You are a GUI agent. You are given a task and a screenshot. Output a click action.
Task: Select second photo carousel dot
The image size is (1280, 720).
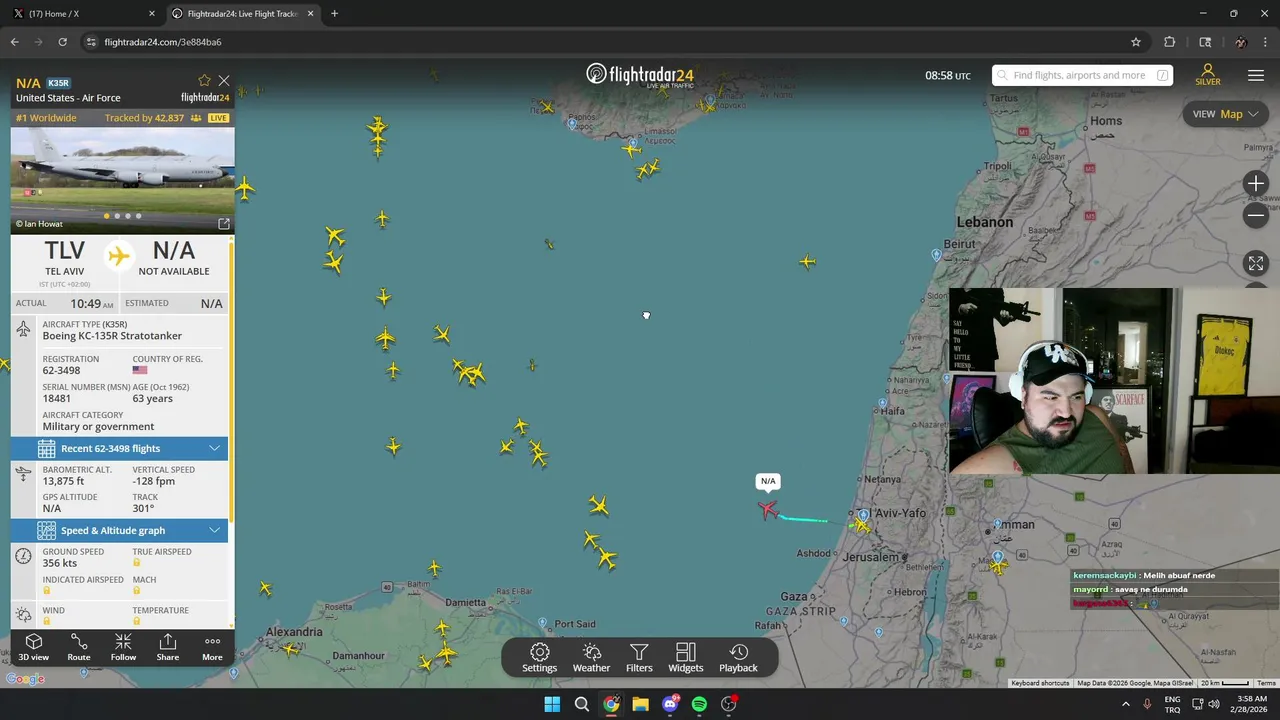click(117, 216)
